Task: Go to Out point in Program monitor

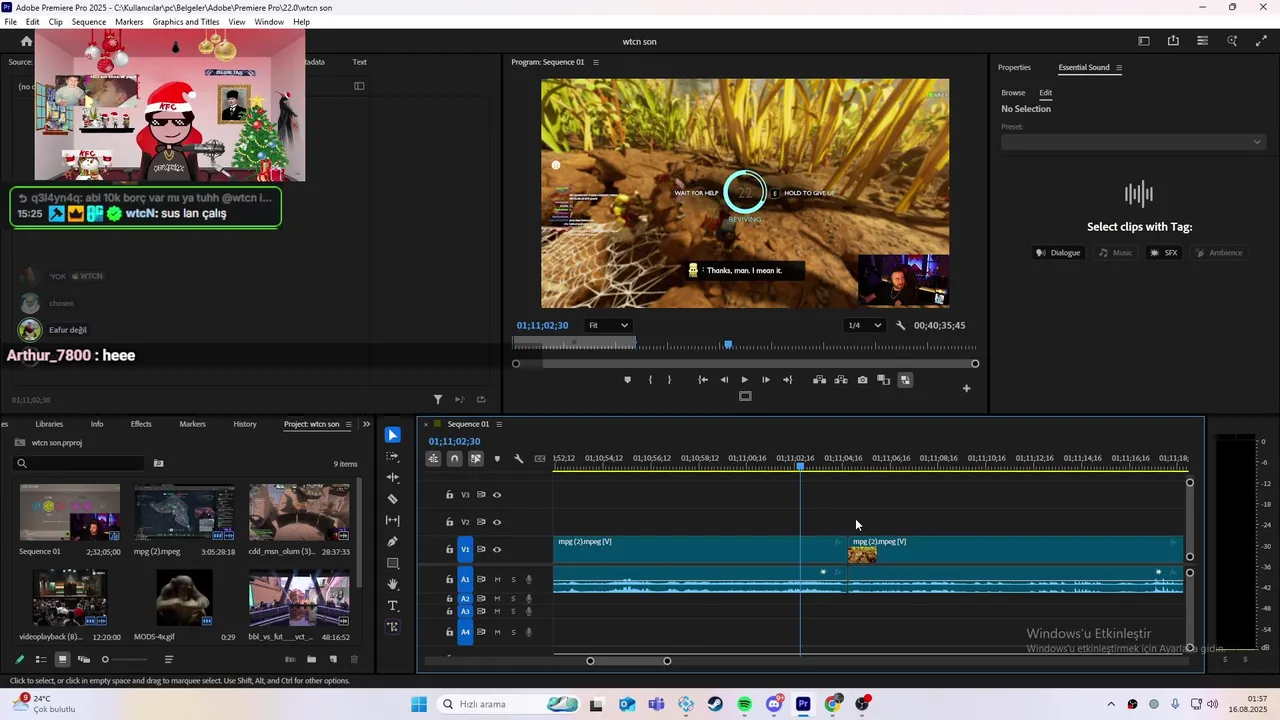Action: pos(787,380)
